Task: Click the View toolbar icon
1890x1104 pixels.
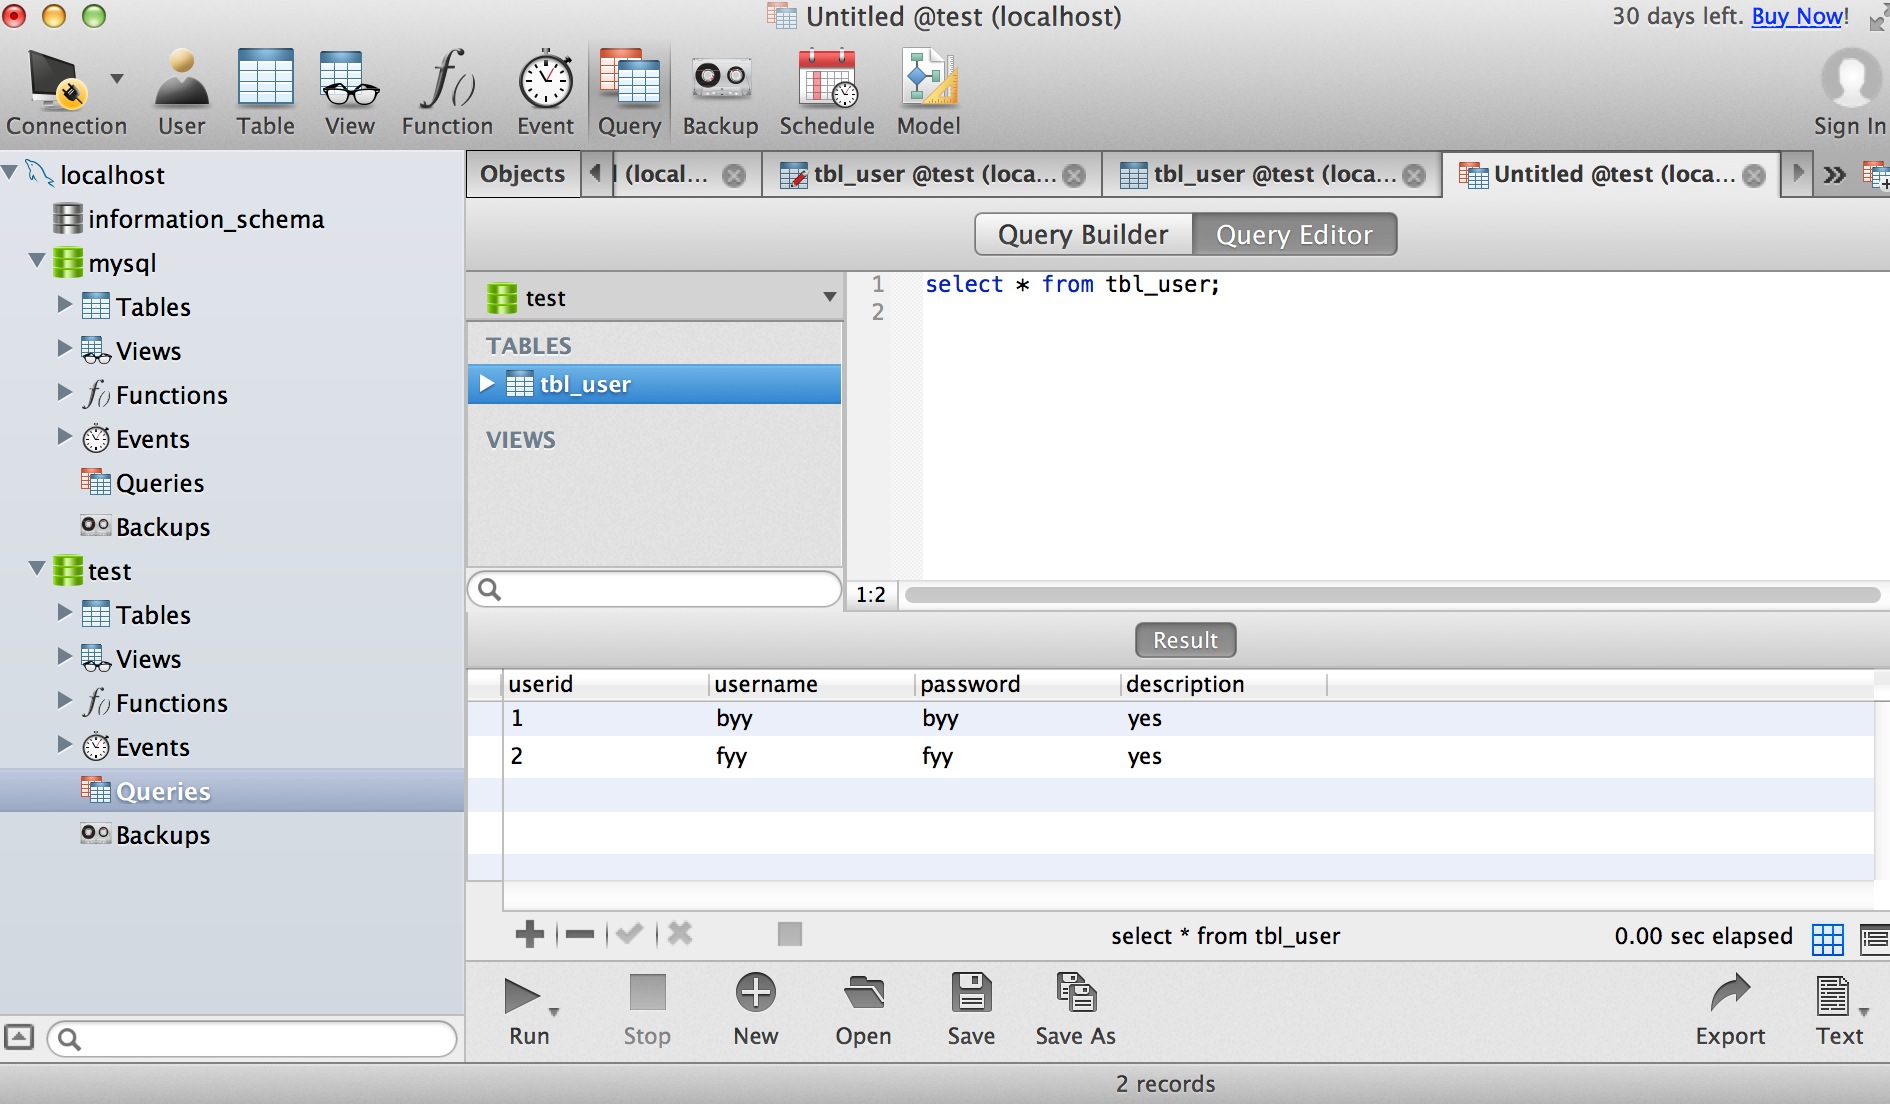Action: click(349, 92)
